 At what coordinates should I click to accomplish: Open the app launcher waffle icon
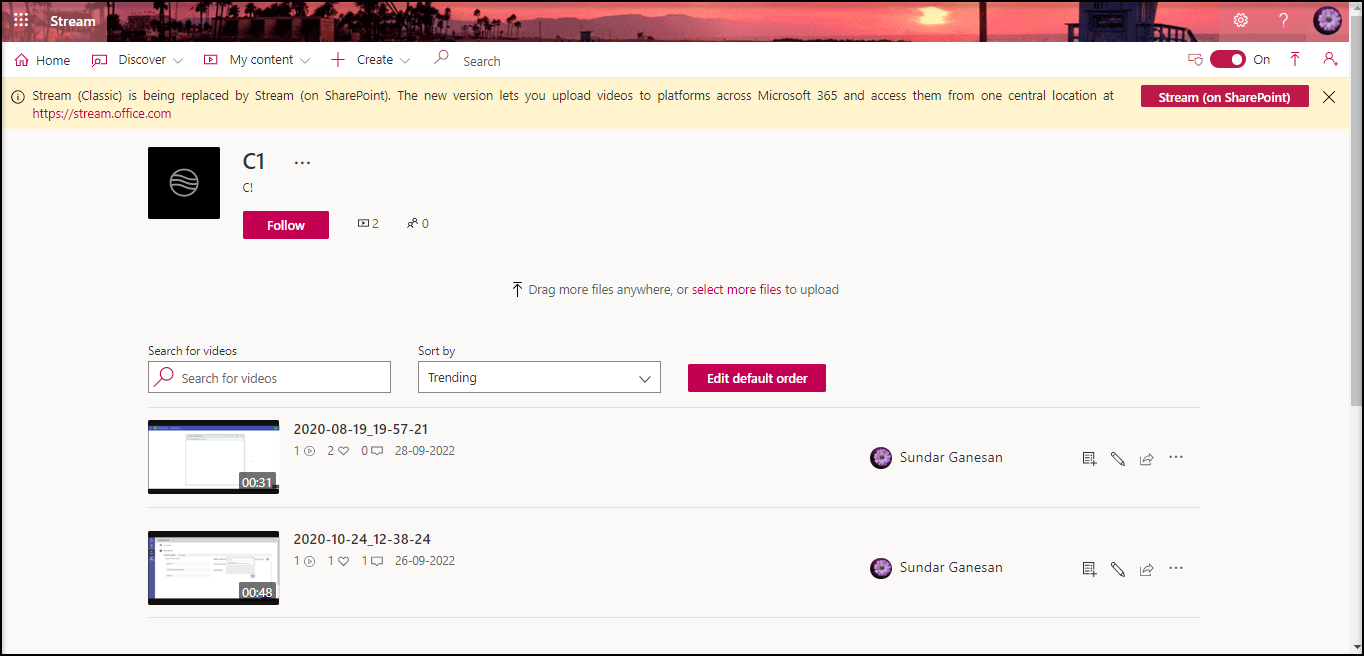(21, 20)
